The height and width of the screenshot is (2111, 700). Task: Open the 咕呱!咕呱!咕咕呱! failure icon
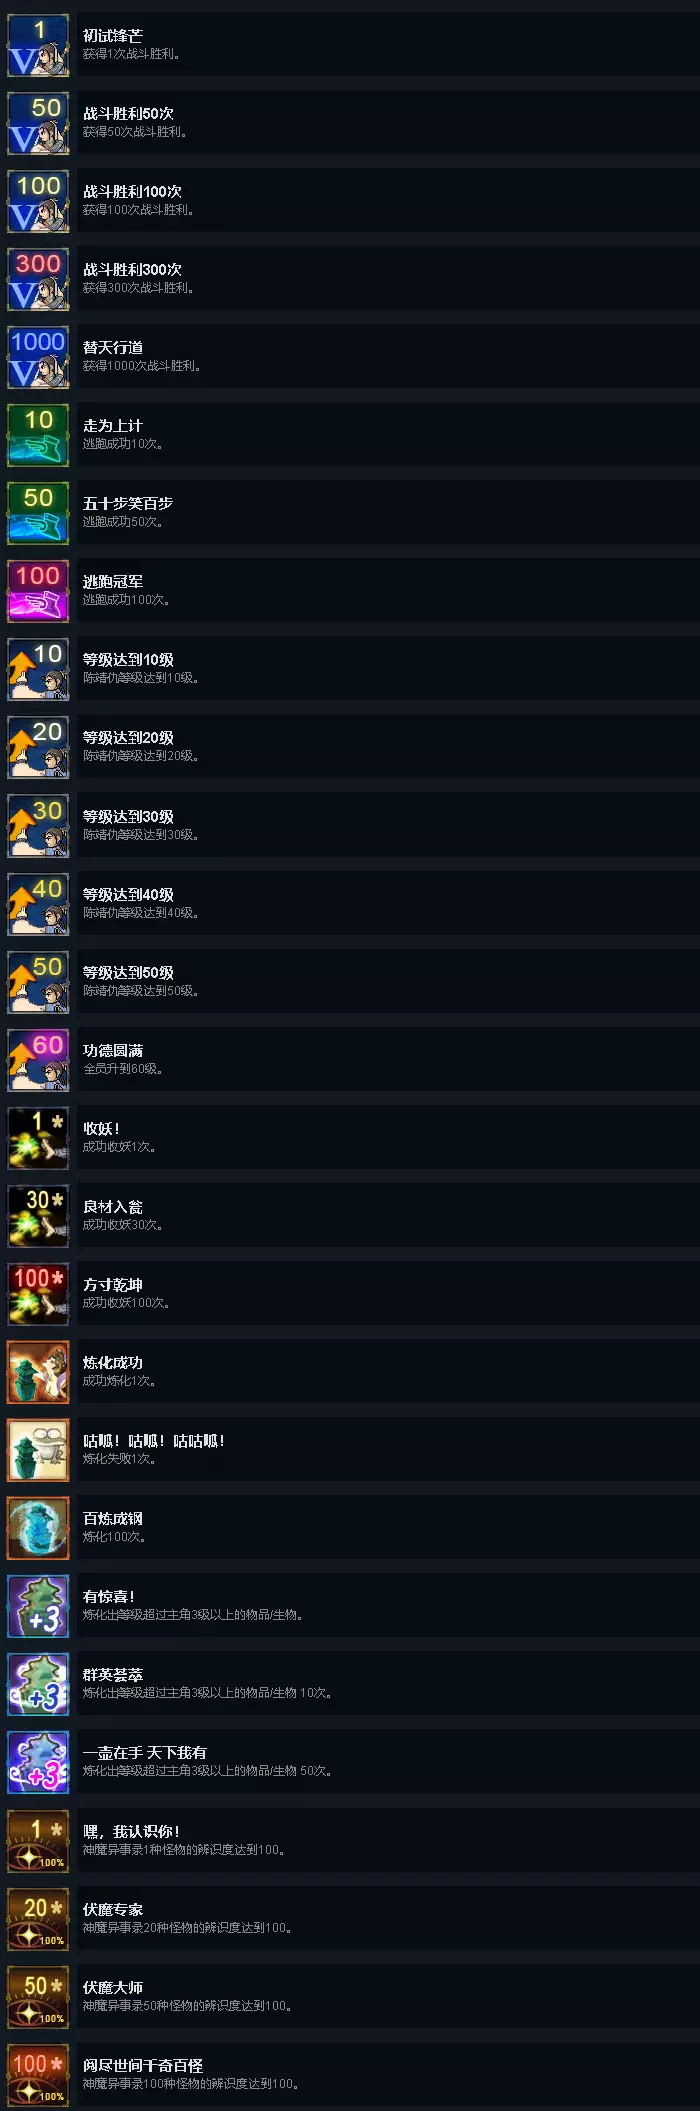point(38,1450)
